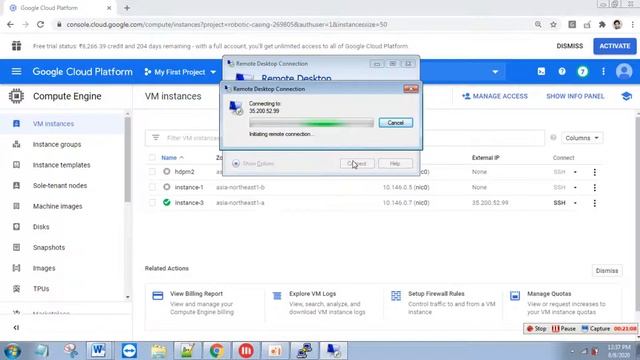640x360 pixels.
Task: Open the file explorer folder in taskbar
Action: click(x=158, y=351)
